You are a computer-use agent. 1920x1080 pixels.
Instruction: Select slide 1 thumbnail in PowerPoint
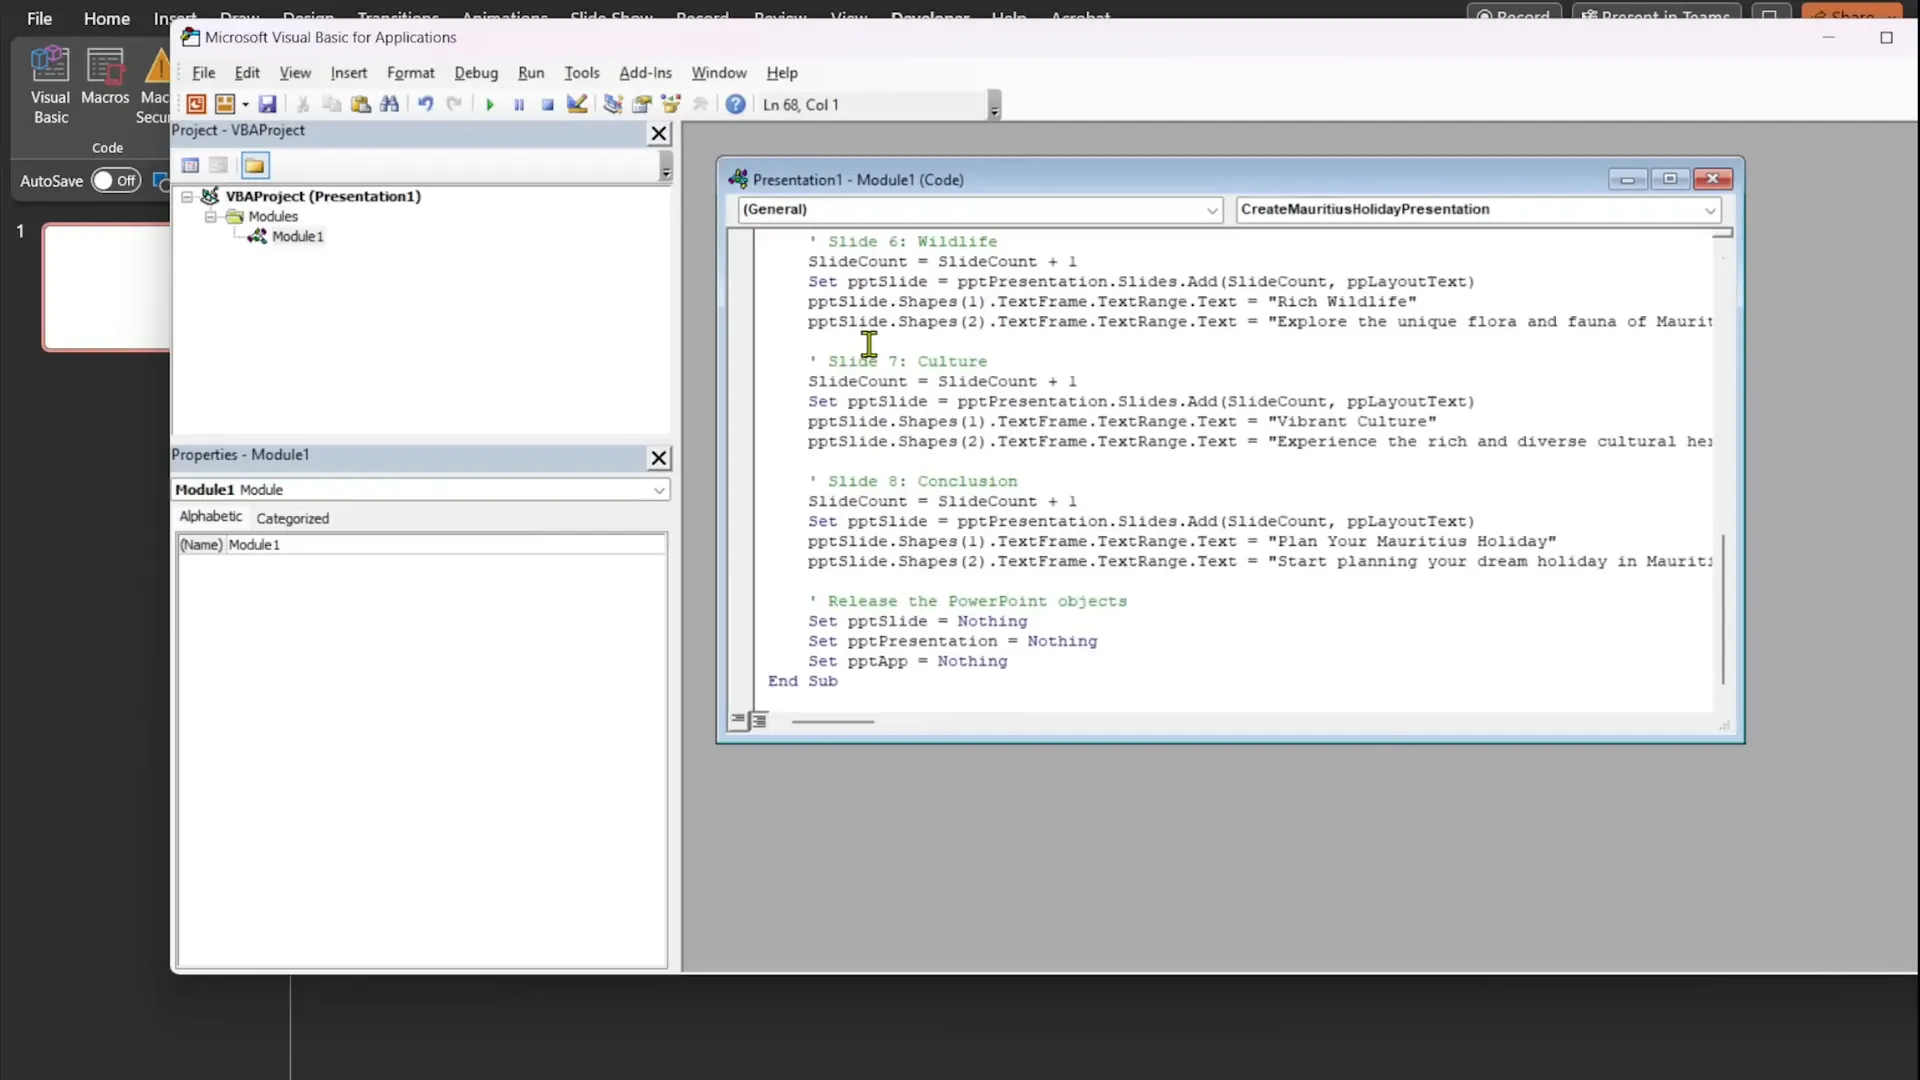coord(107,287)
